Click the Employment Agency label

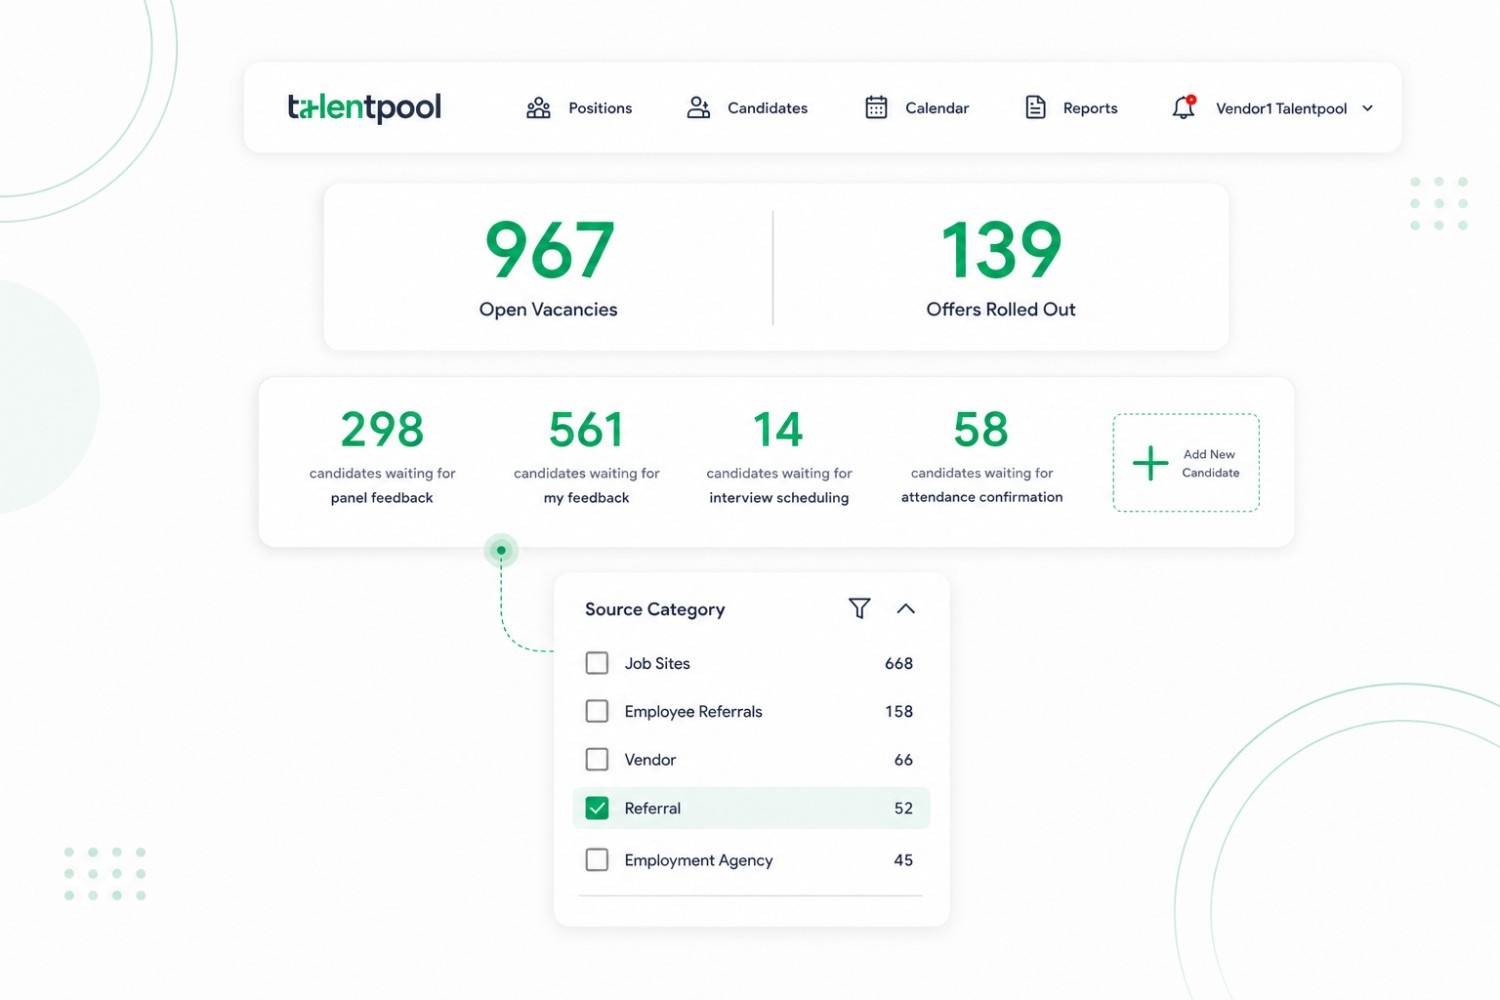click(x=698, y=860)
